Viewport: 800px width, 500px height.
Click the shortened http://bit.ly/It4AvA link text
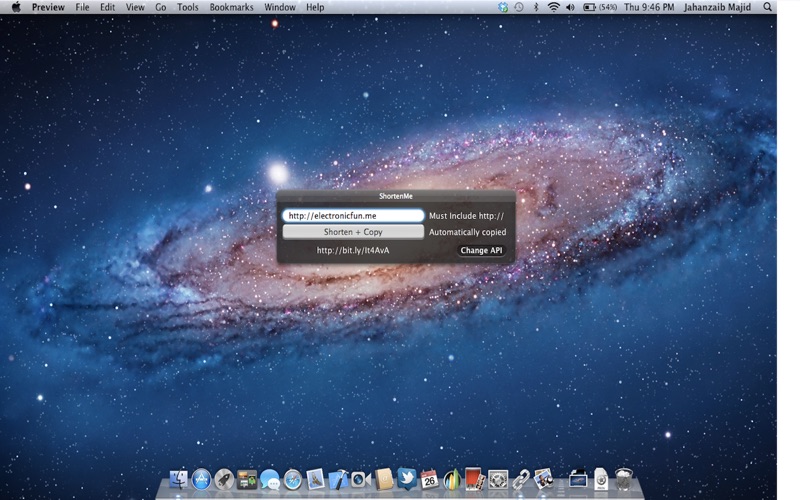[x=353, y=251]
